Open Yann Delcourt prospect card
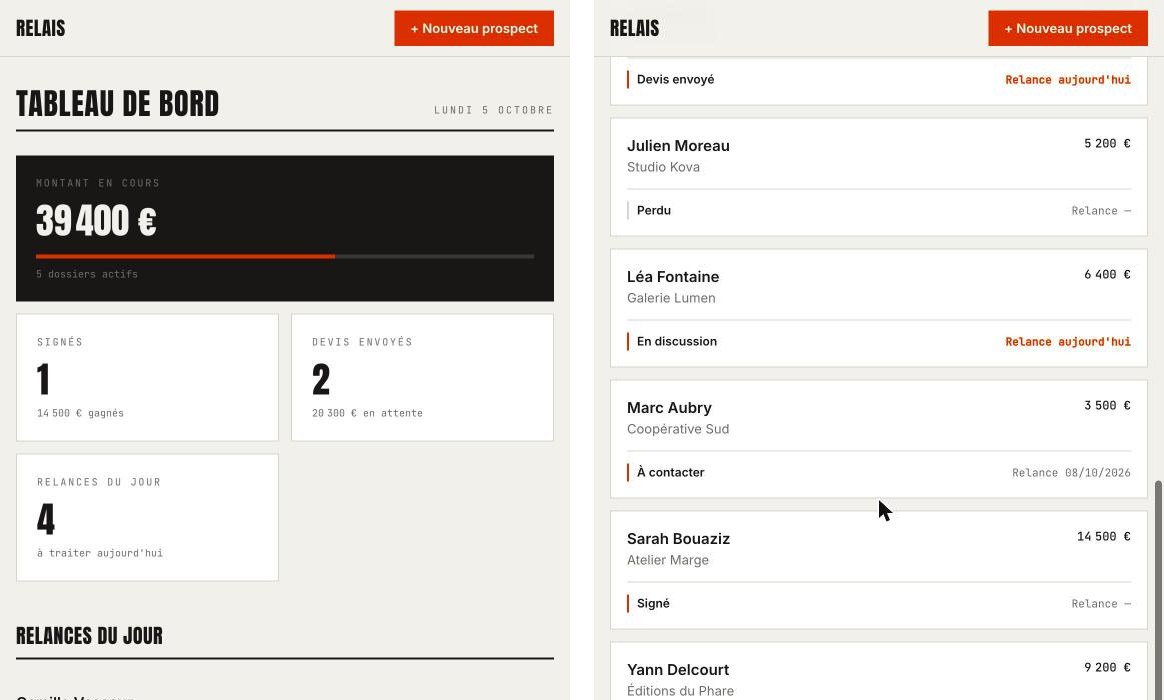Screen dimensions: 1164x700 (x=879, y=671)
